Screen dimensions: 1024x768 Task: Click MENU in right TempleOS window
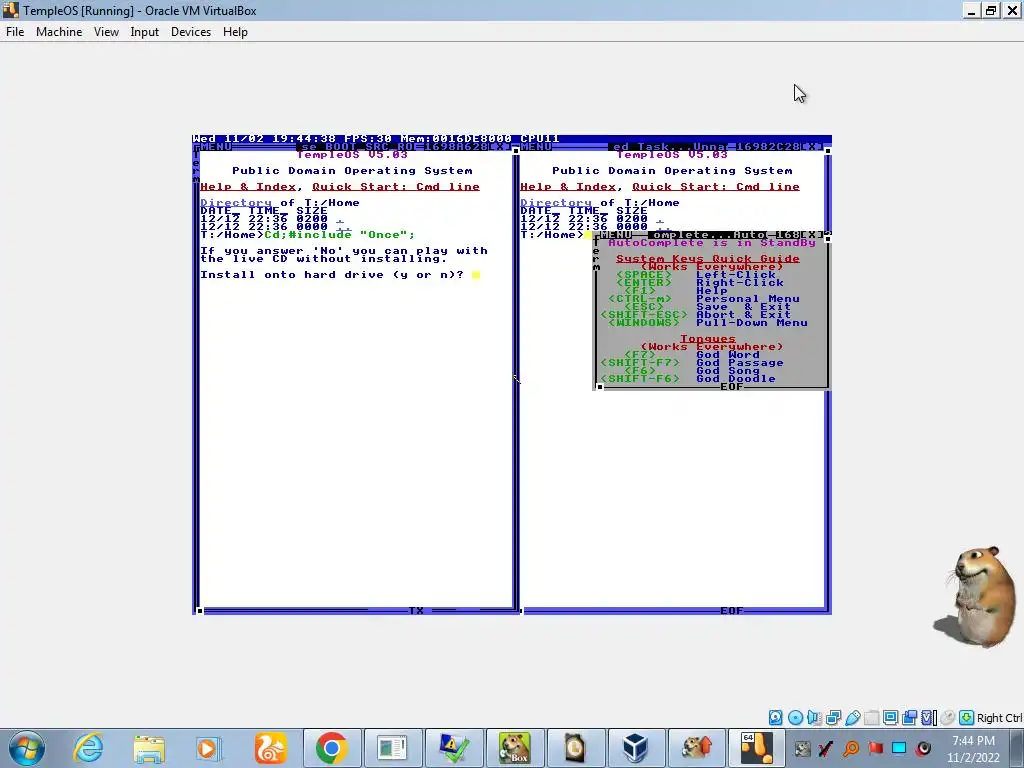[x=536, y=147]
